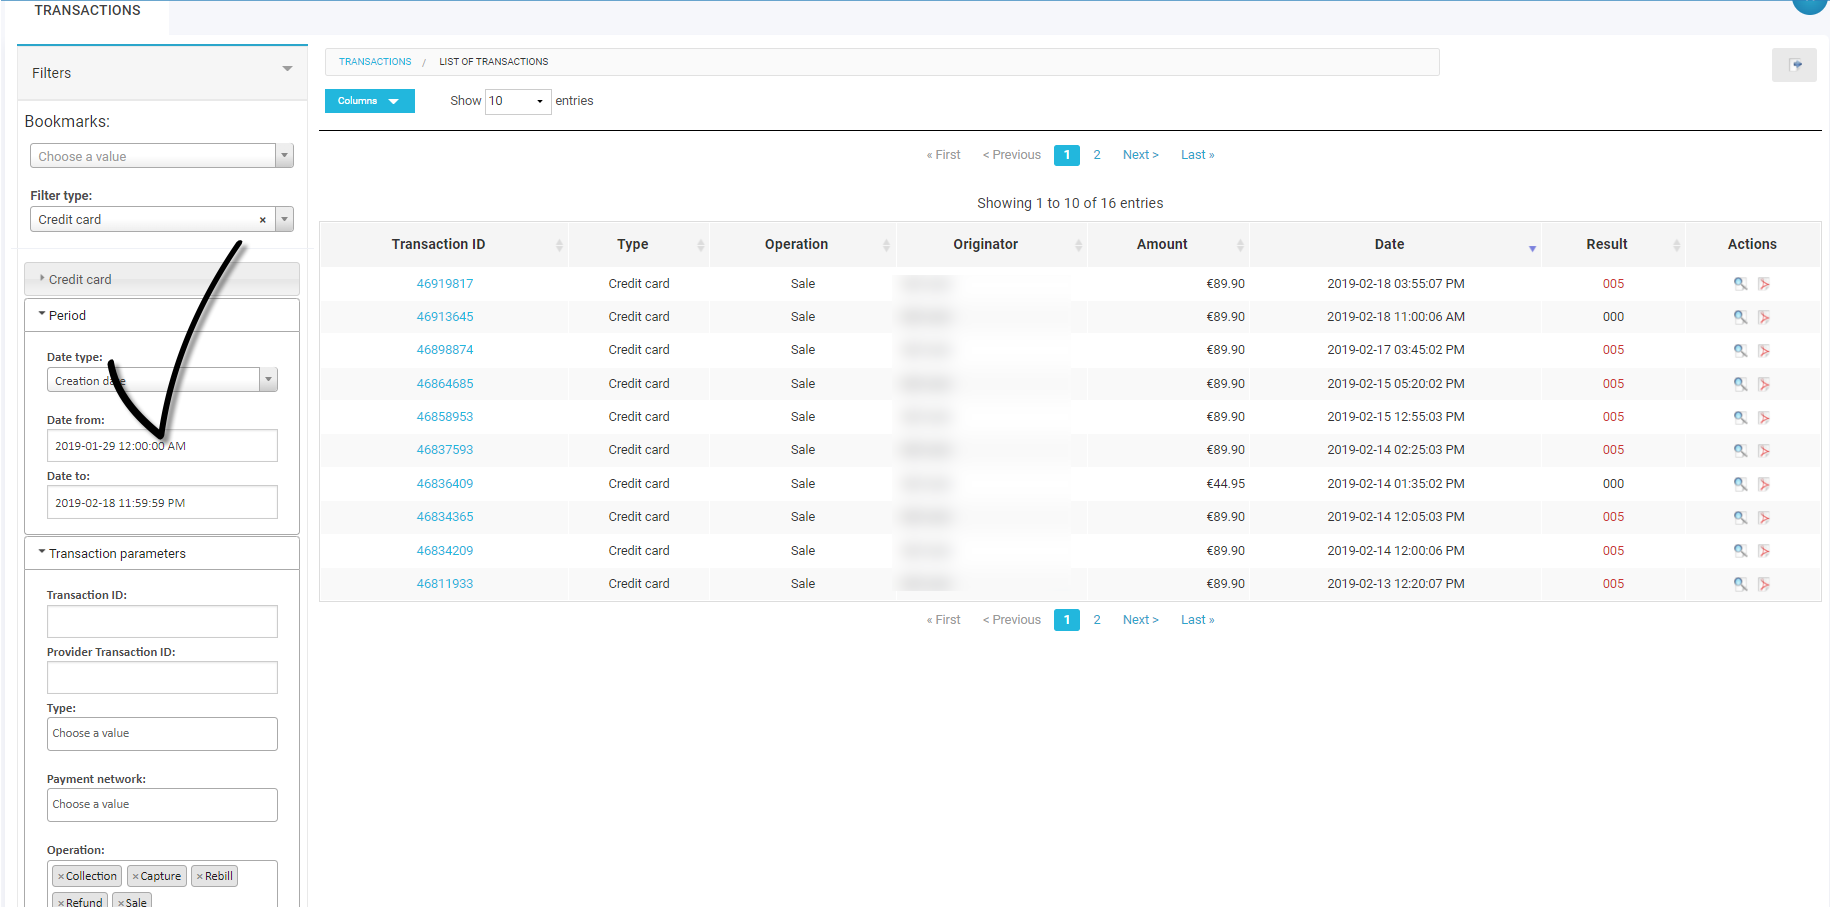View details icon for transaction 46858953

point(1740,417)
